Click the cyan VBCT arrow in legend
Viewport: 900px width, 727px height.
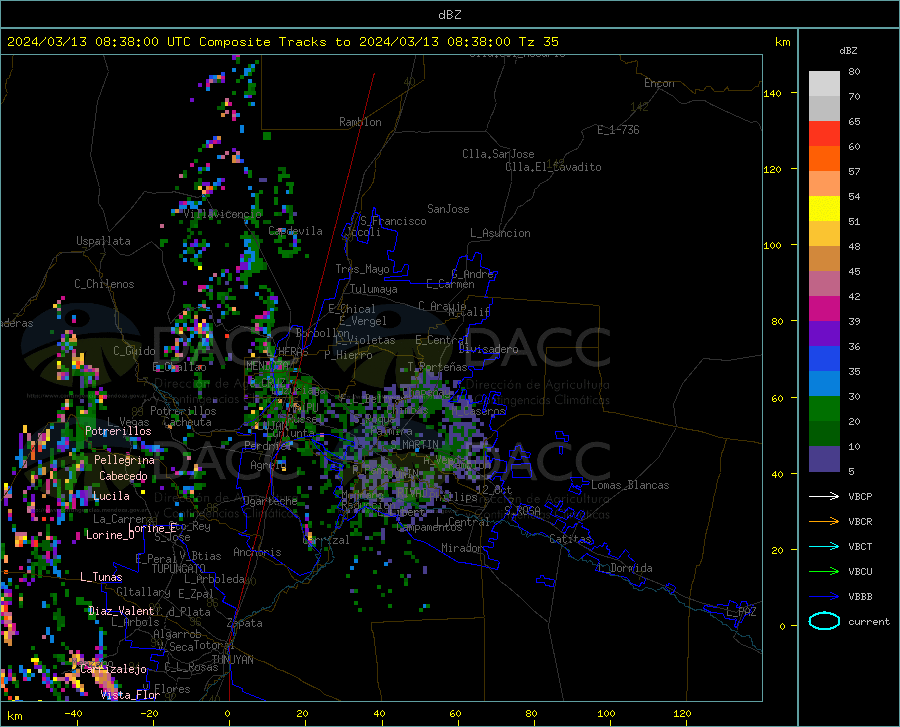[824, 546]
